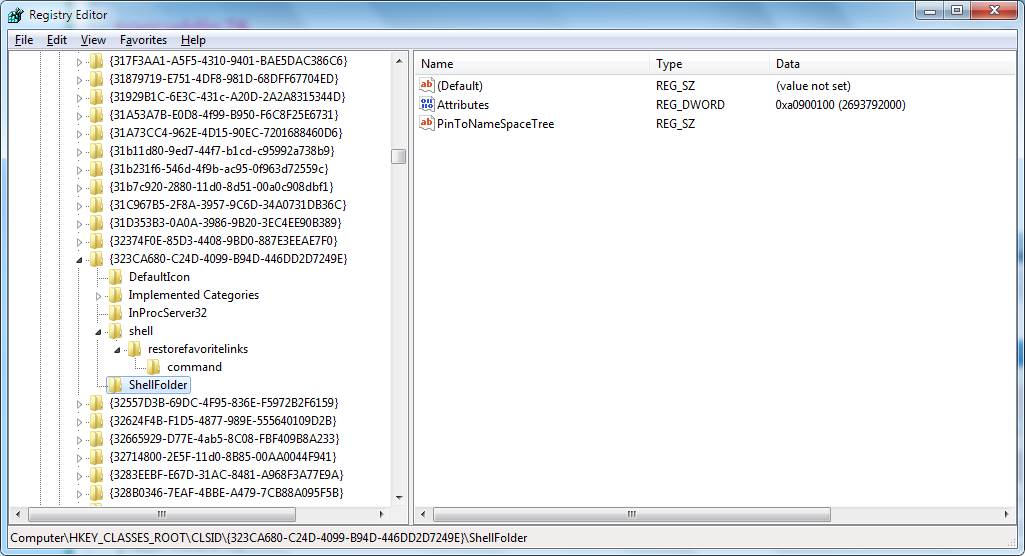Collapse the shell key
1025x556 pixels.
coord(99,332)
